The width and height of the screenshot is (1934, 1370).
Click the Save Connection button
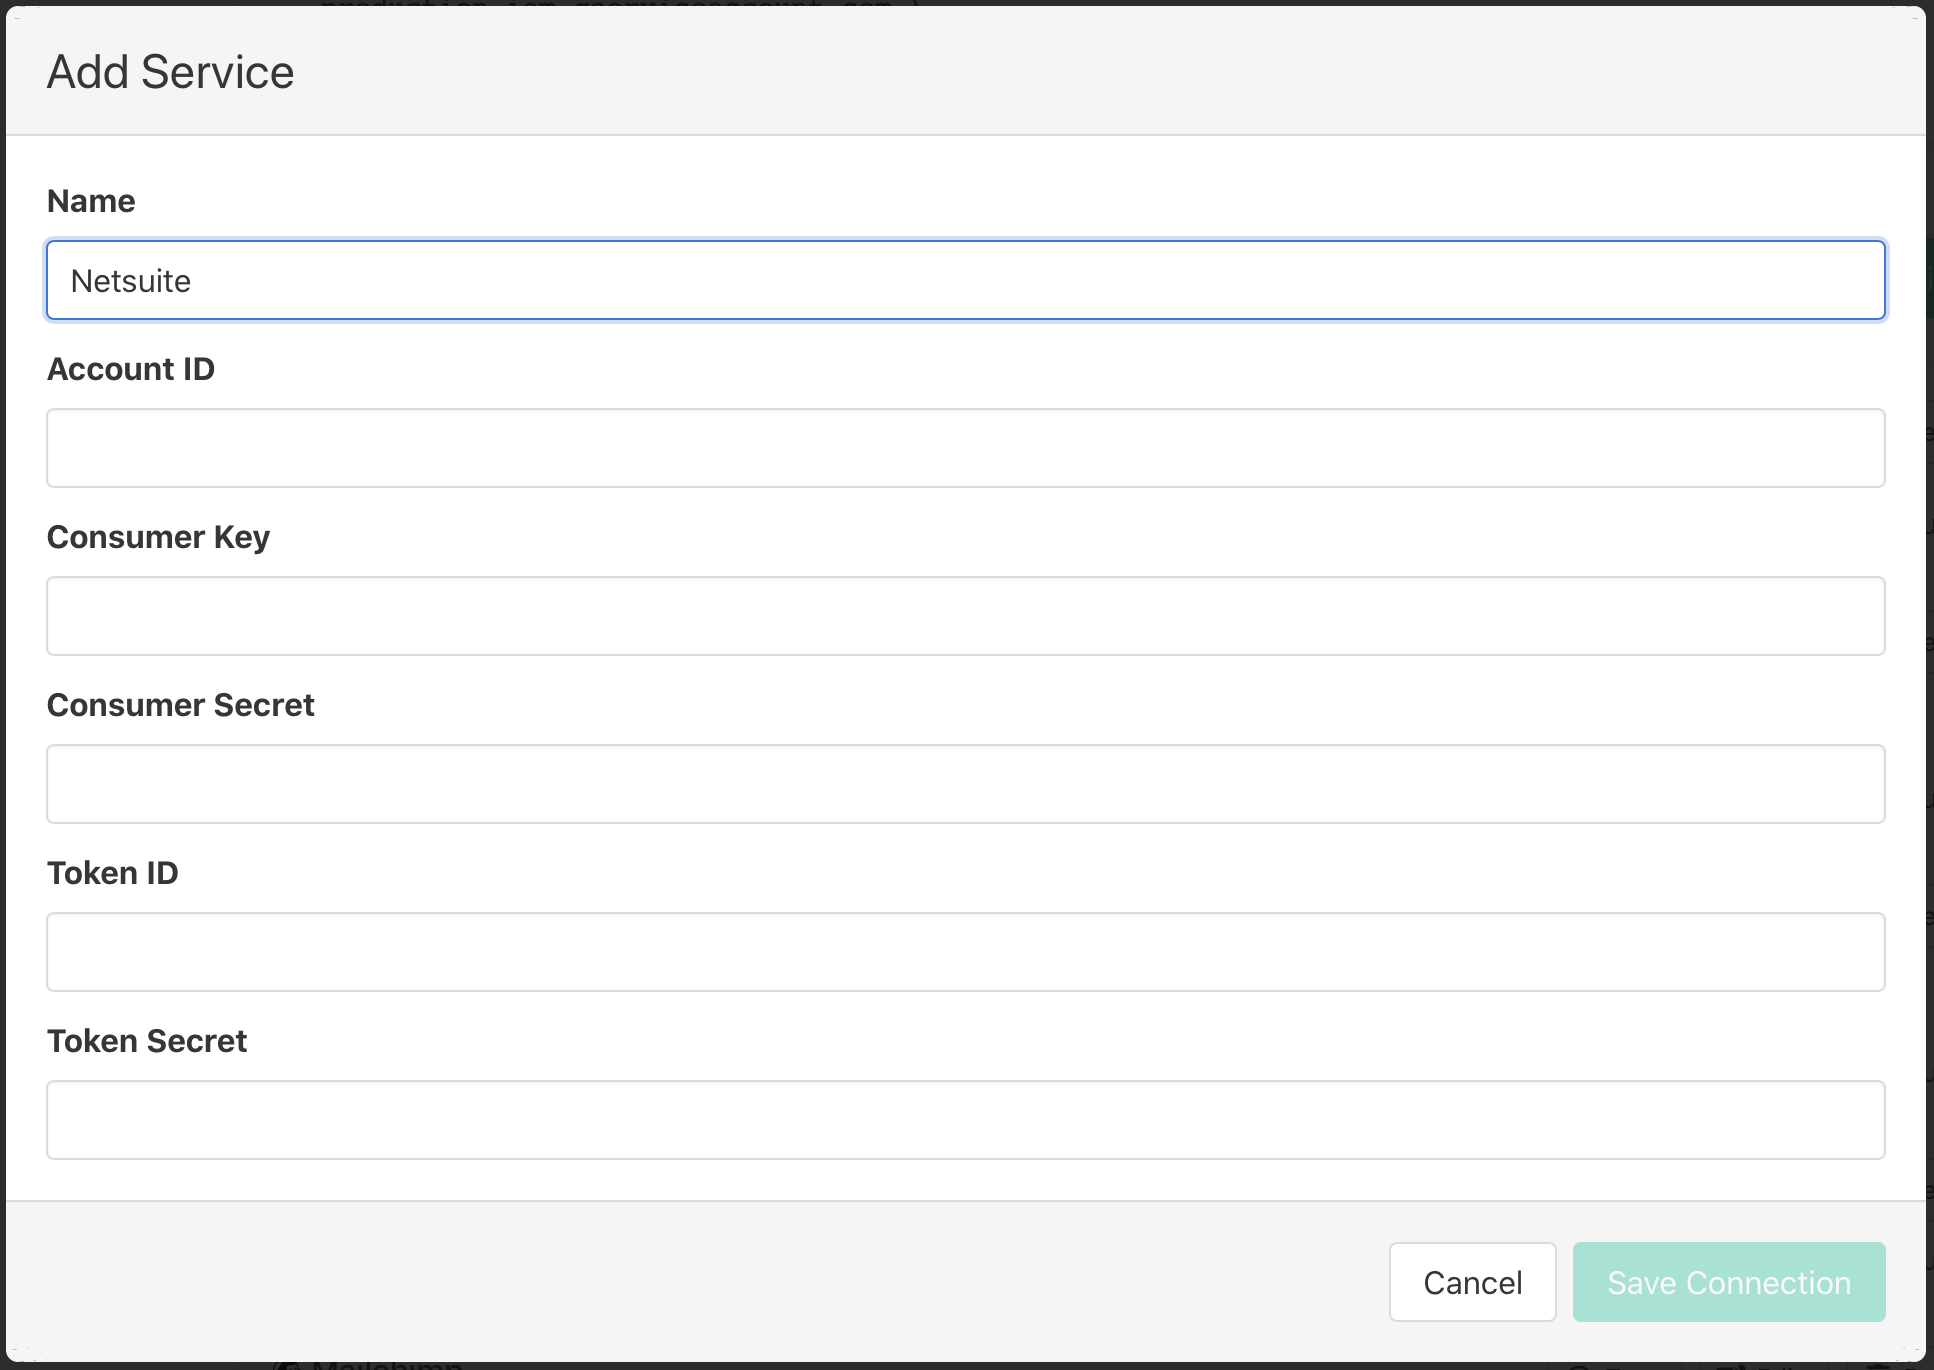point(1728,1282)
